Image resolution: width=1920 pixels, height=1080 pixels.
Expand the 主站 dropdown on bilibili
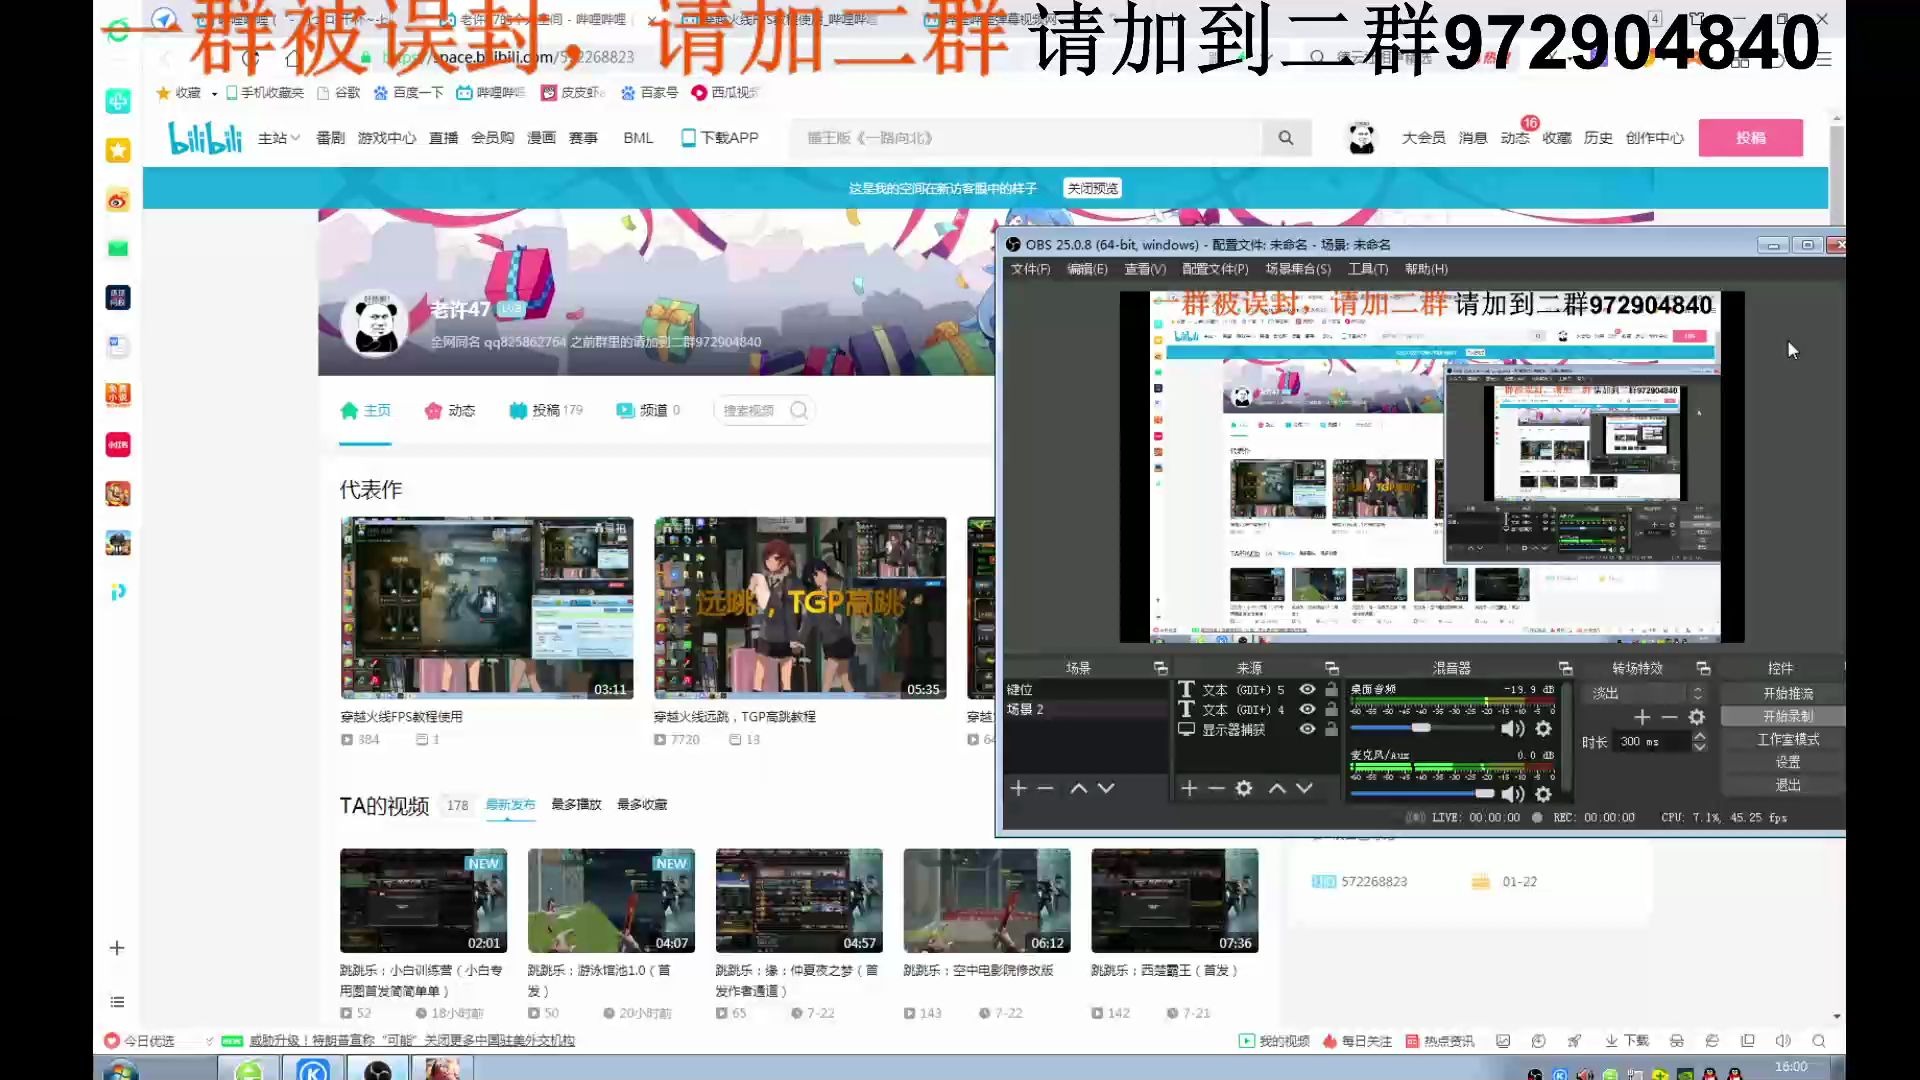(279, 138)
